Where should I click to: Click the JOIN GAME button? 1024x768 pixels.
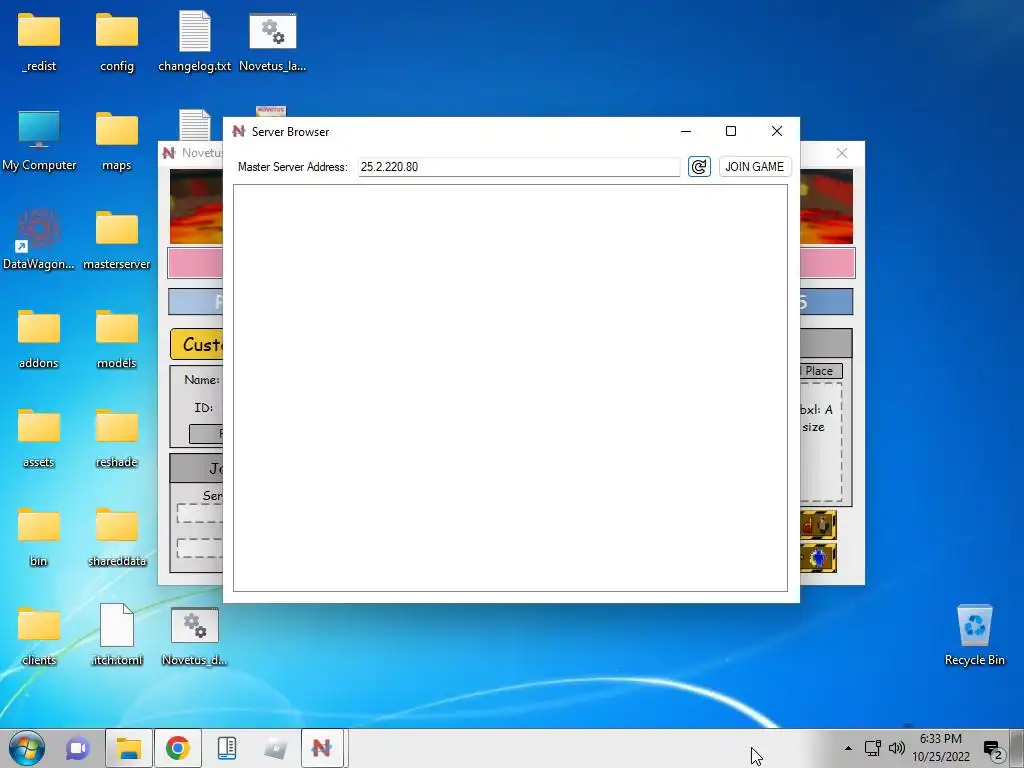click(755, 167)
